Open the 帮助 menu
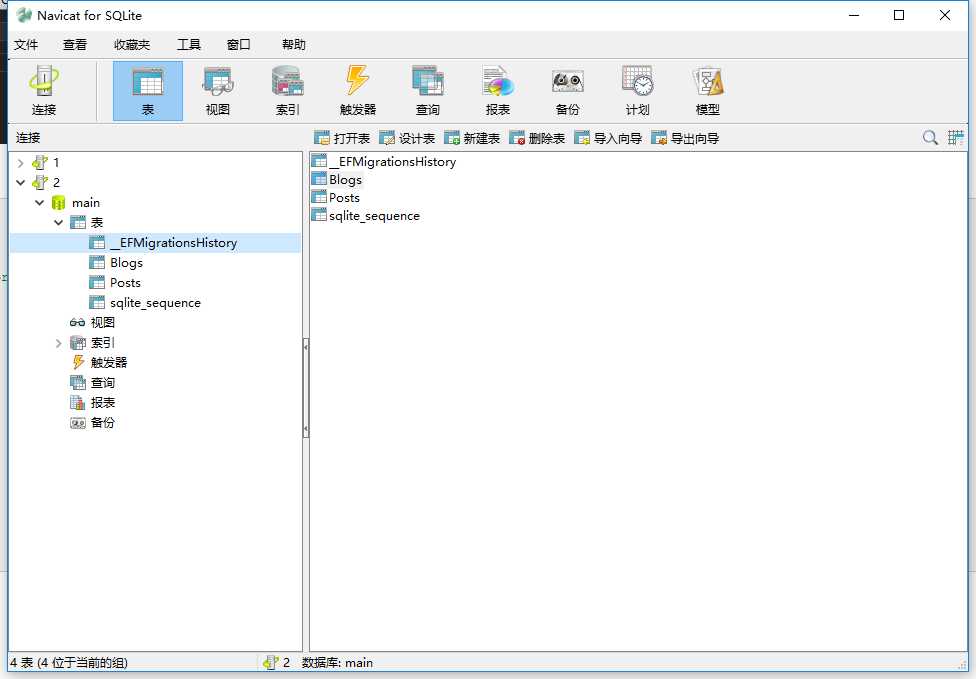Screen dimensions: 976x679 pos(293,45)
